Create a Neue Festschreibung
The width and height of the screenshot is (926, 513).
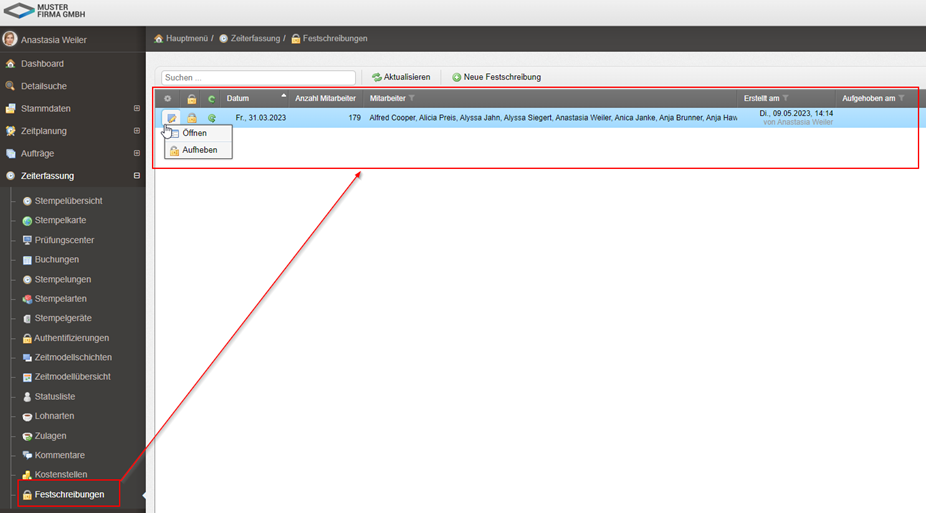496,77
